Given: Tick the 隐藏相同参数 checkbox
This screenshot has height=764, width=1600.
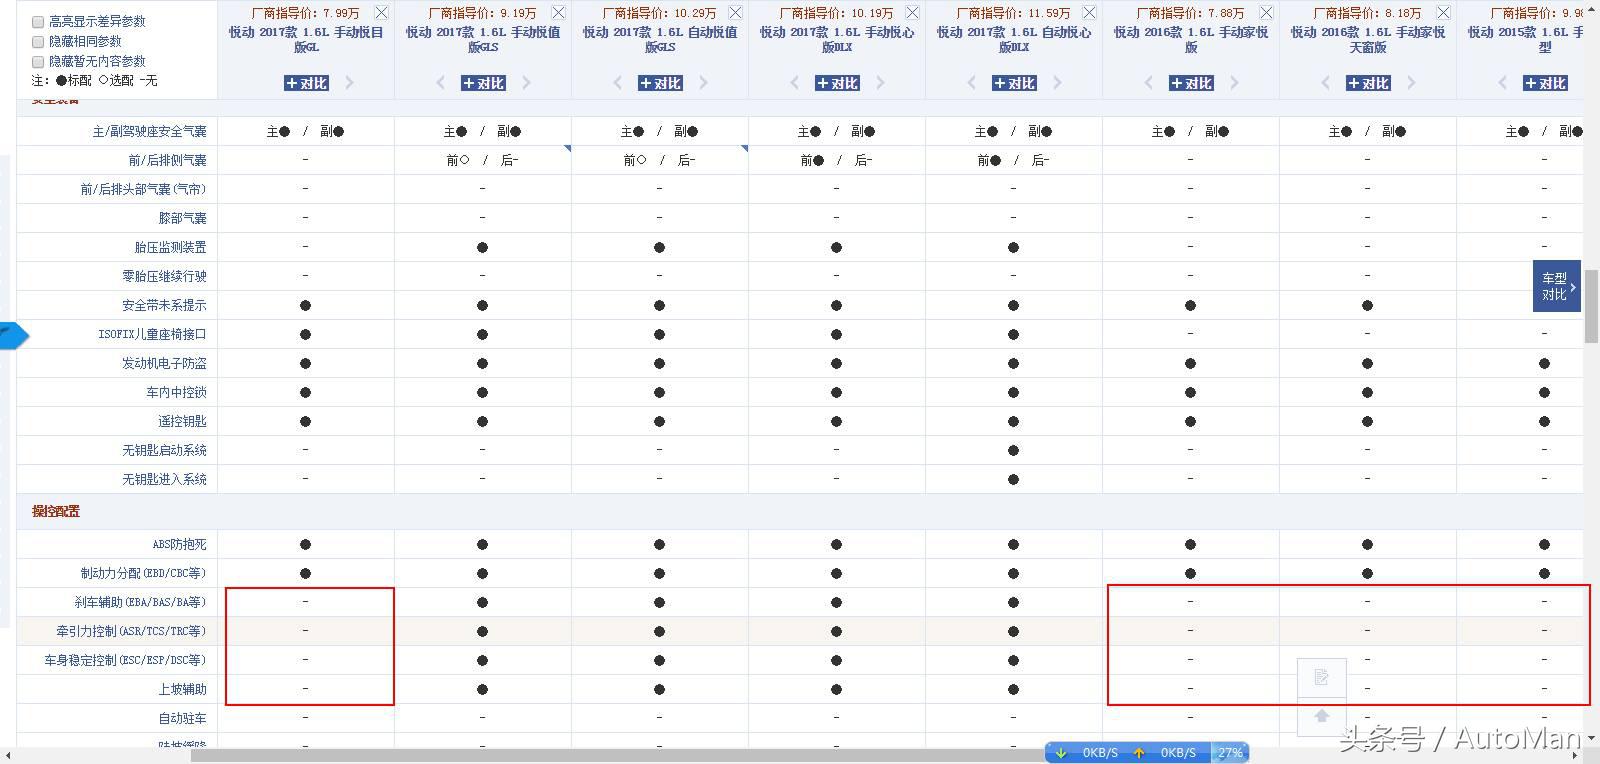Looking at the screenshot, I should [x=38, y=41].
